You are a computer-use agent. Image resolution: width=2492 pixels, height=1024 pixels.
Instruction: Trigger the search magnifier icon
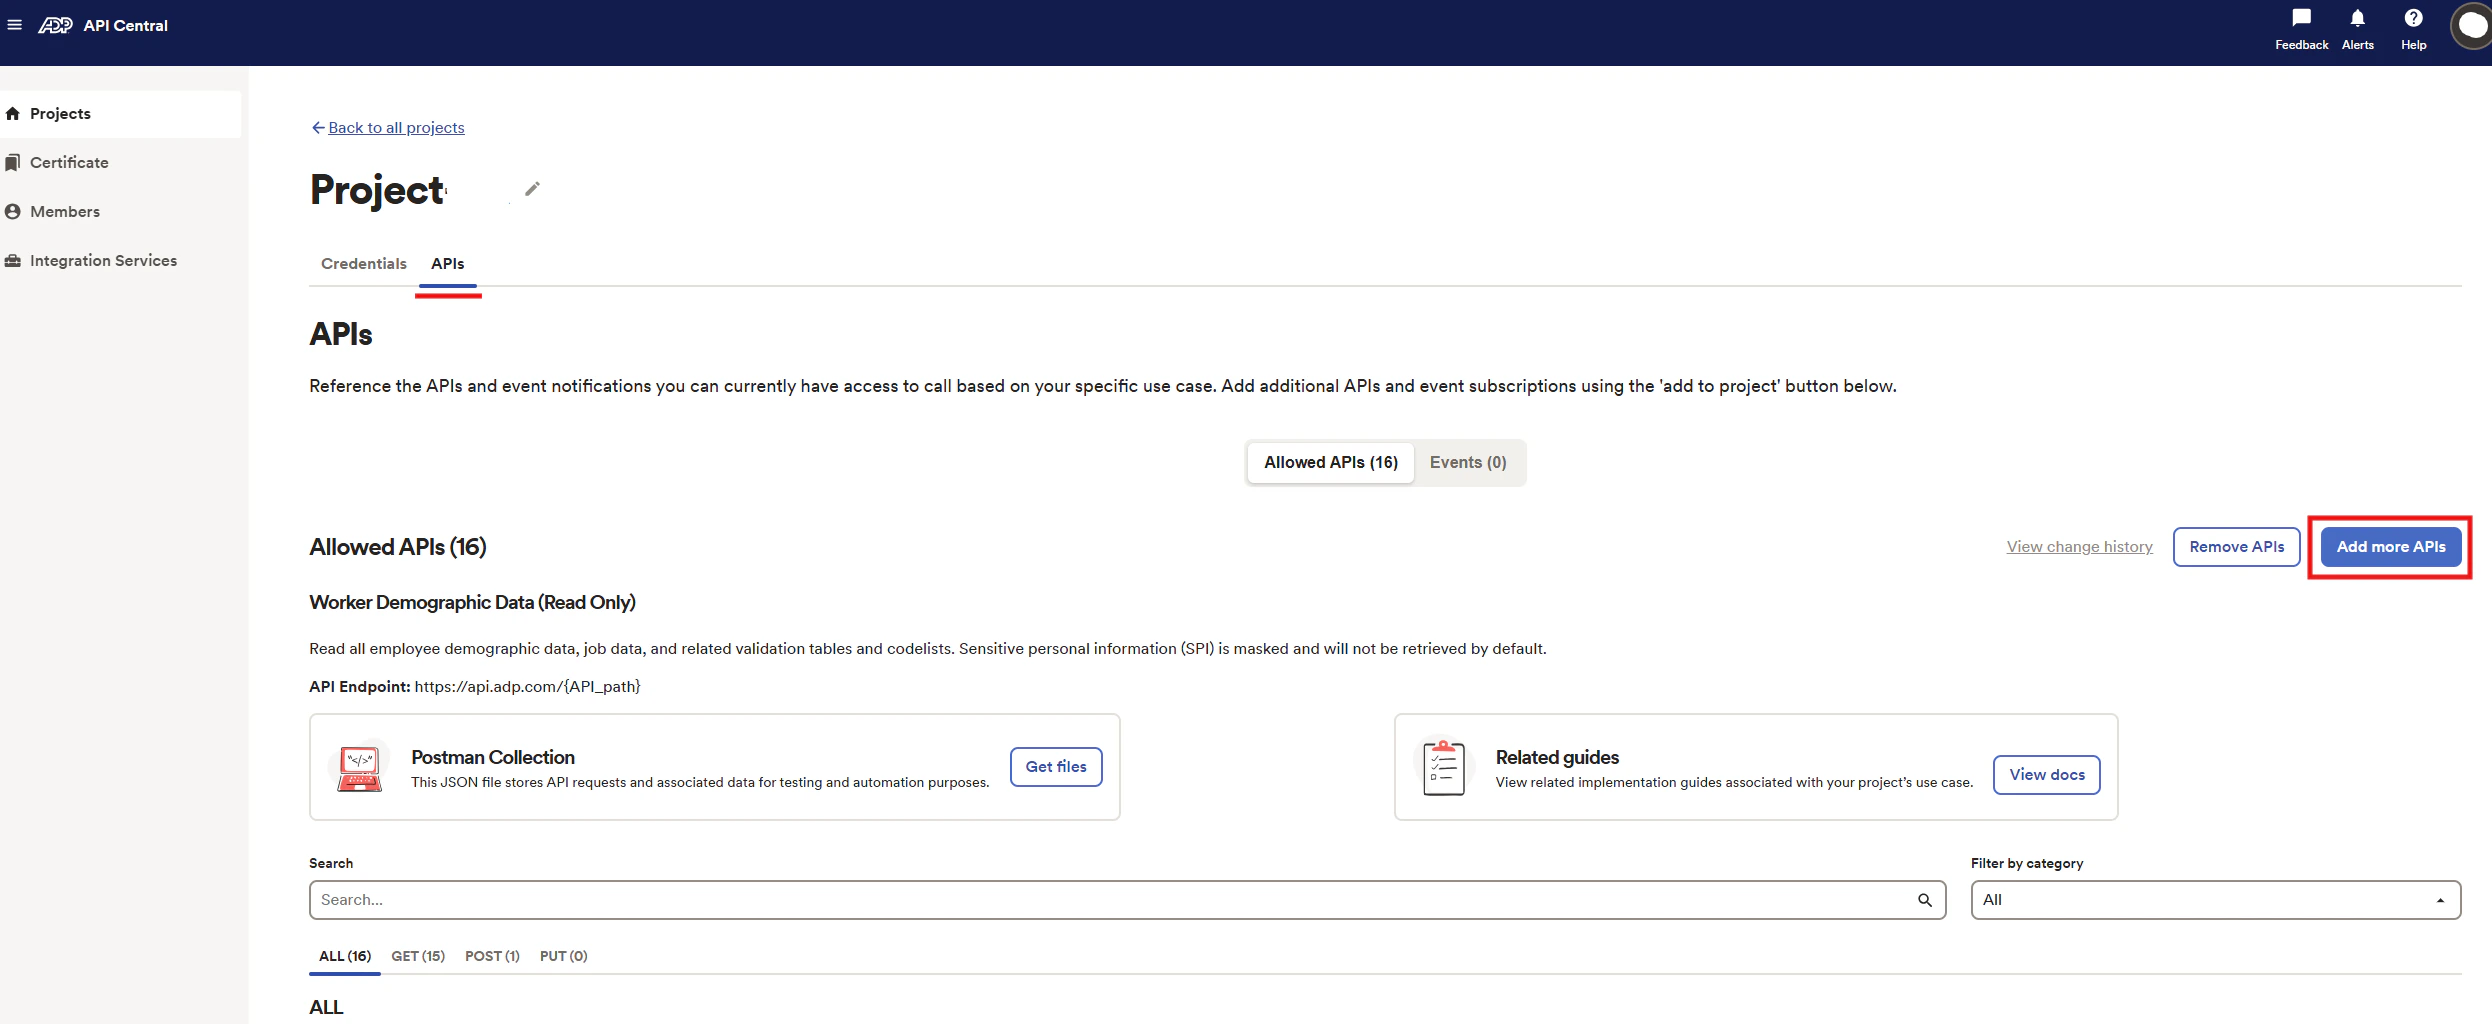click(x=1925, y=899)
